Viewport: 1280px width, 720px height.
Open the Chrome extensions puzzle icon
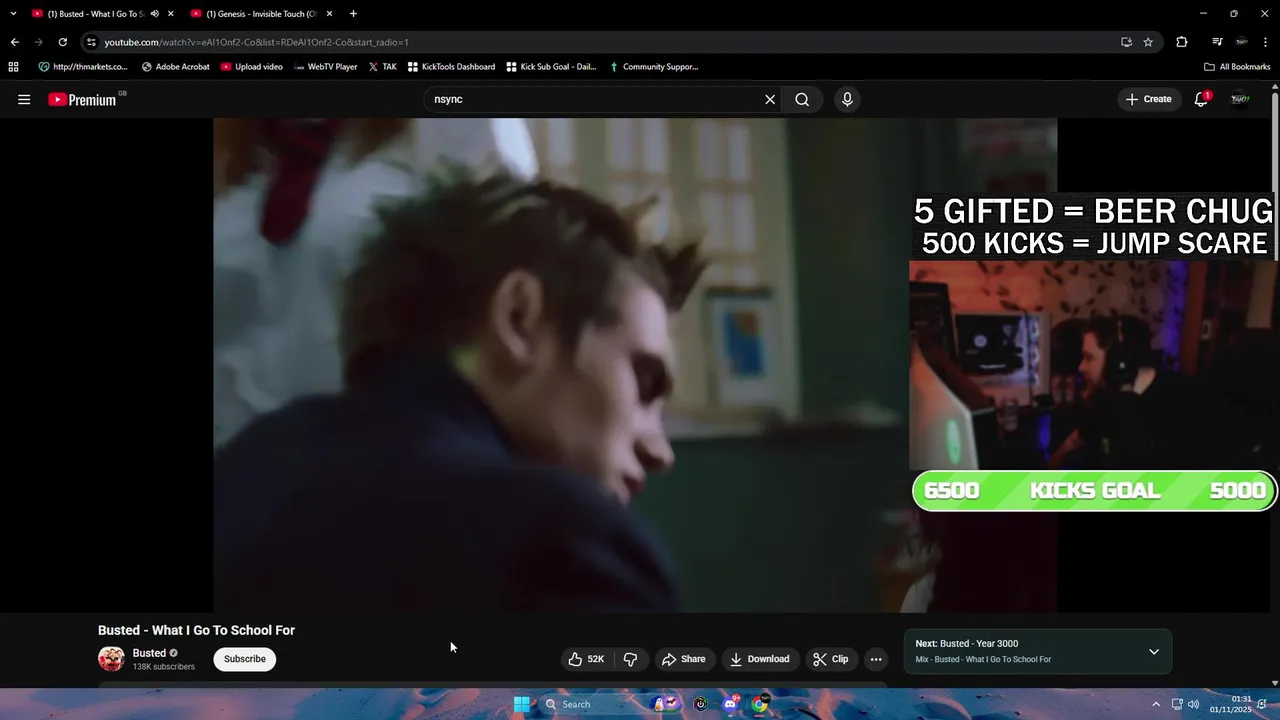click(x=1182, y=42)
